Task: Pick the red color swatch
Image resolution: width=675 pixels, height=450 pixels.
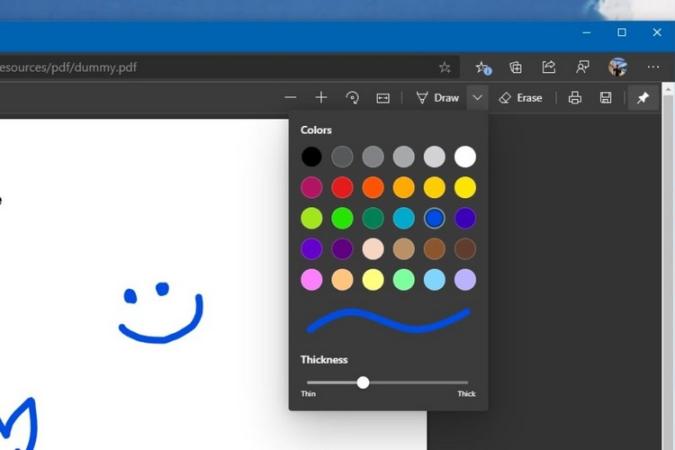Action: (x=343, y=187)
